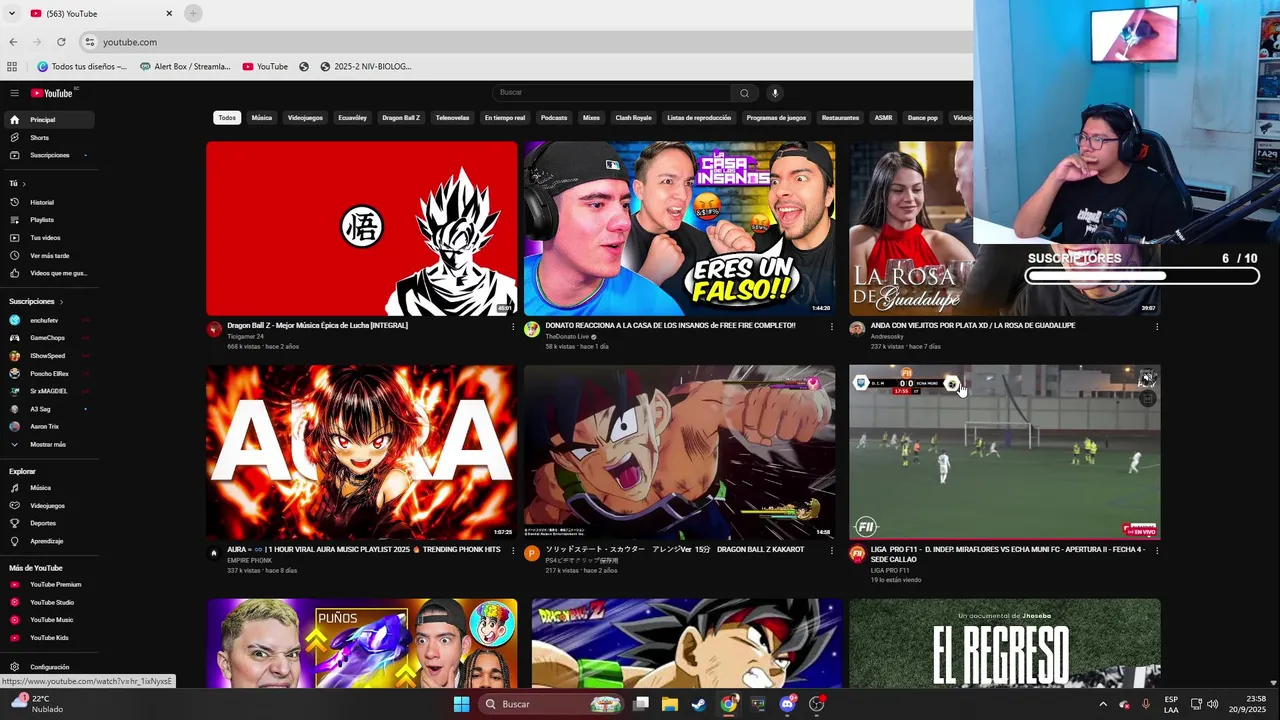Select the Todos filter chip

coord(227,118)
